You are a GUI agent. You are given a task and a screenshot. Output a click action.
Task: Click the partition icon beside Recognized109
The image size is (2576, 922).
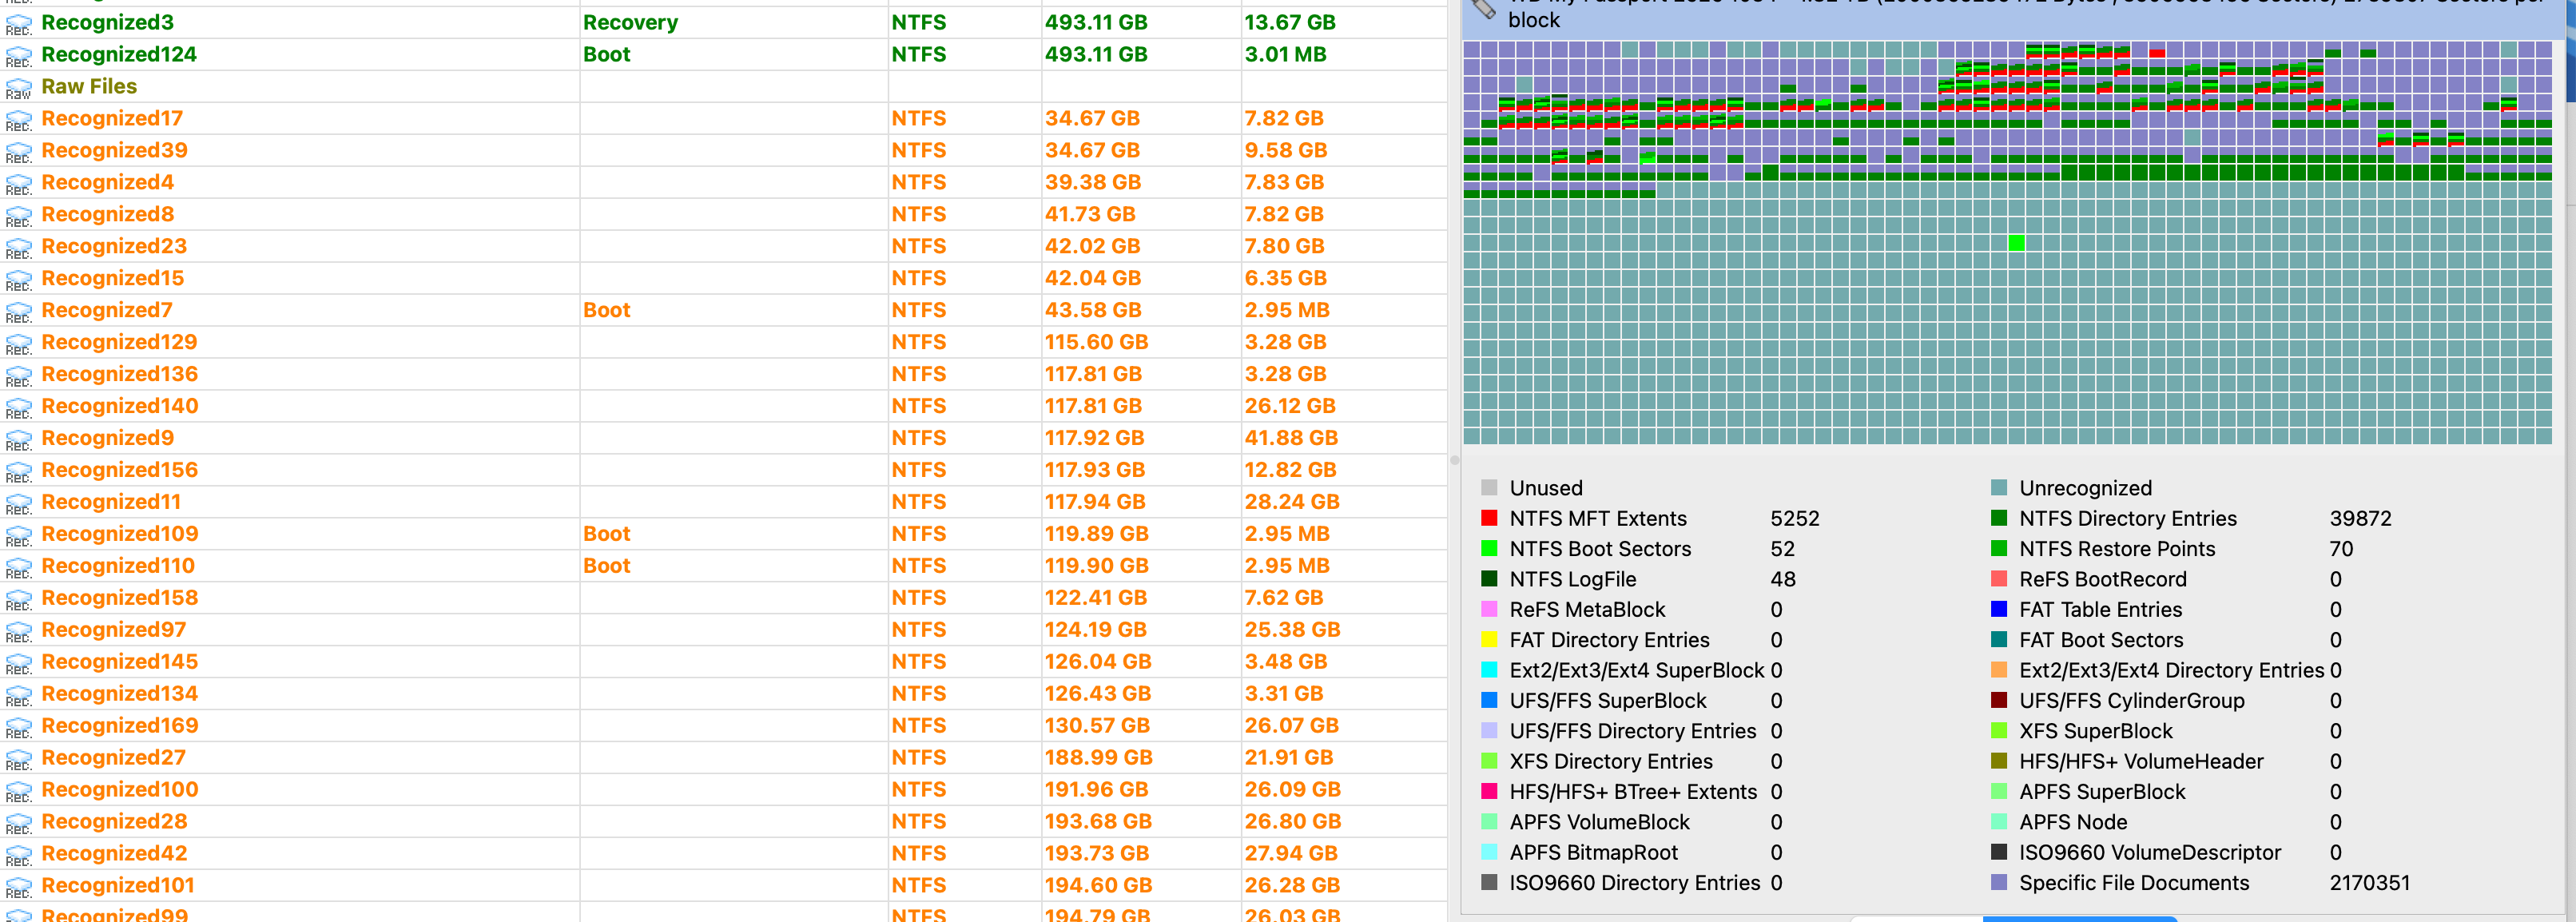[x=18, y=535]
